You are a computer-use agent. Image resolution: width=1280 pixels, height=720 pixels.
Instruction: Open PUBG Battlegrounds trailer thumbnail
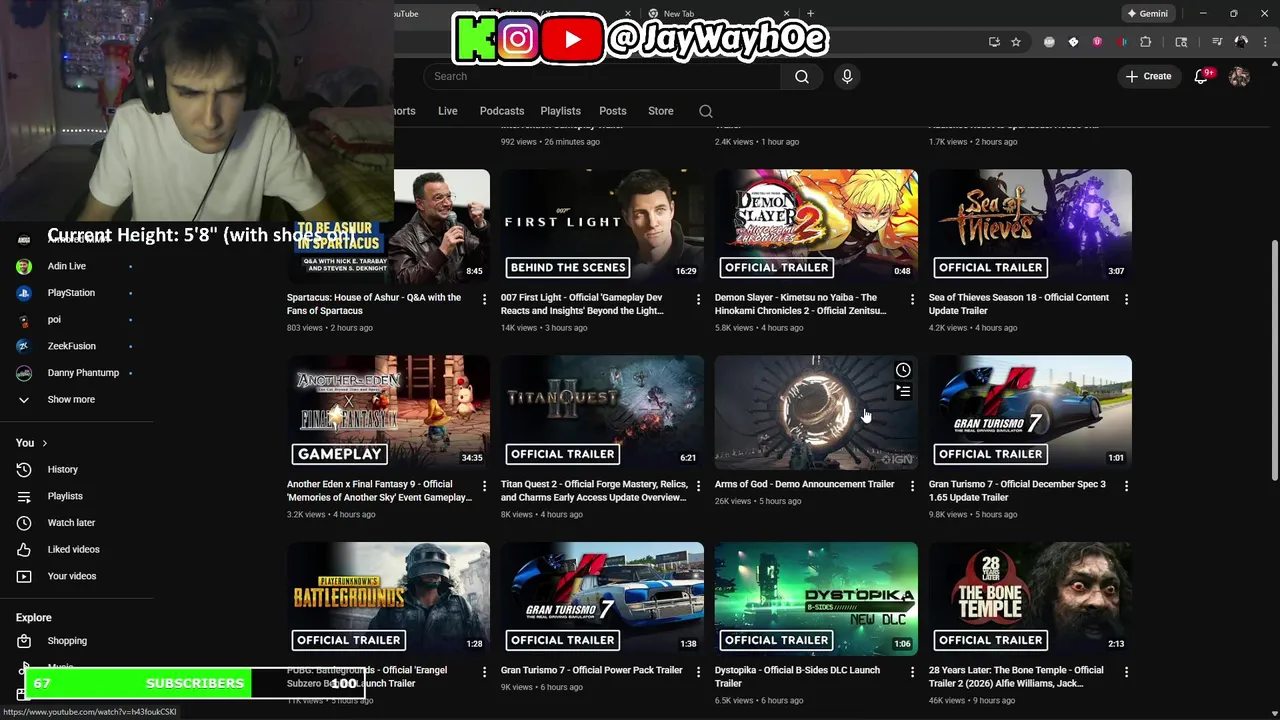point(388,599)
